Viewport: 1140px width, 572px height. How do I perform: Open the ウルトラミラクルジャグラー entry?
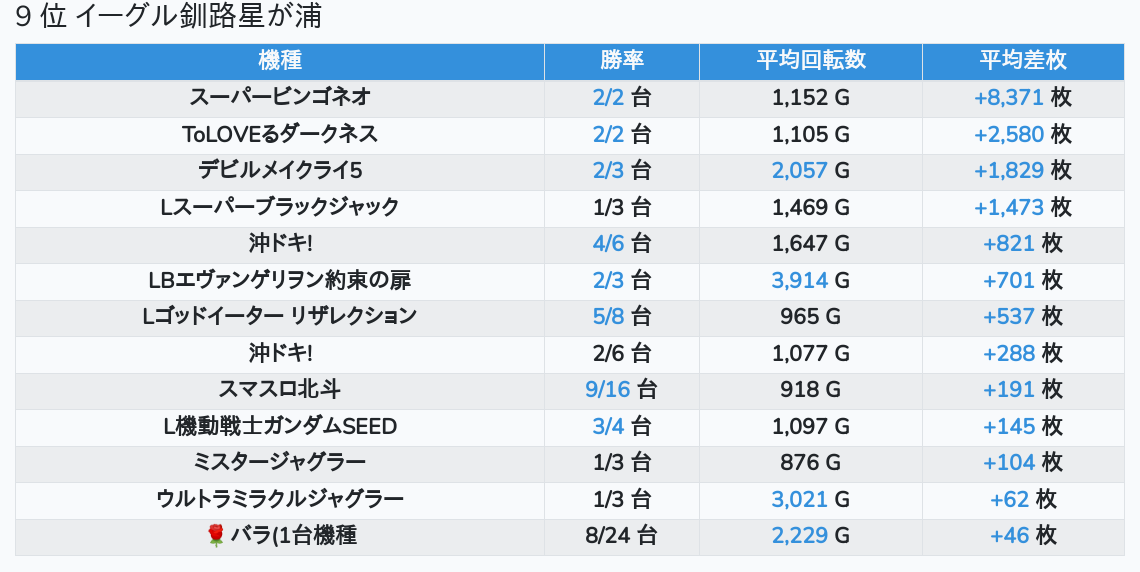coord(280,499)
